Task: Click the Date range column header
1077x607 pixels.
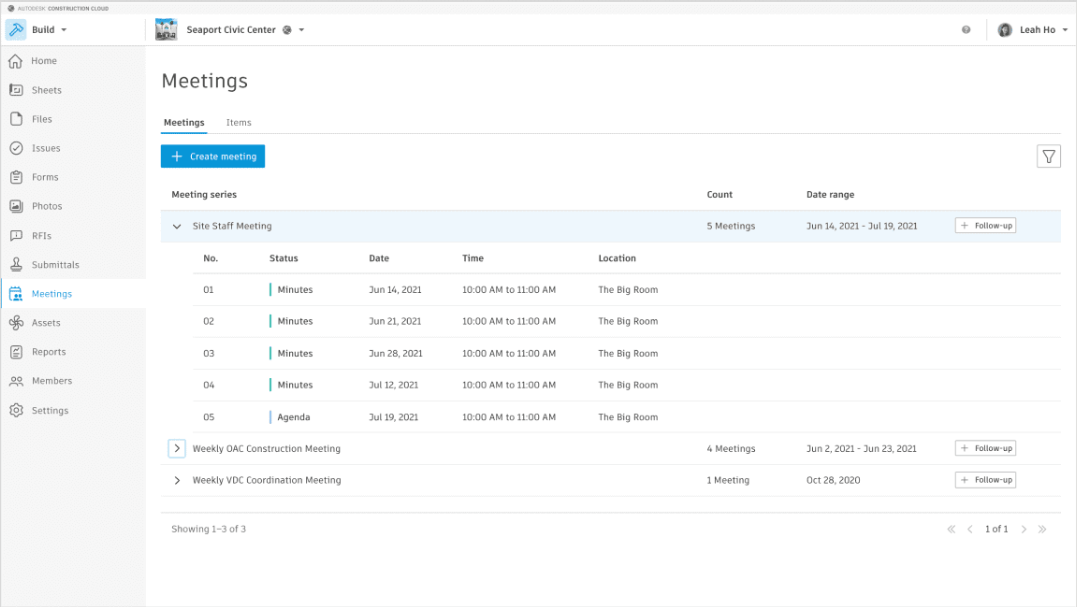Action: [830, 194]
